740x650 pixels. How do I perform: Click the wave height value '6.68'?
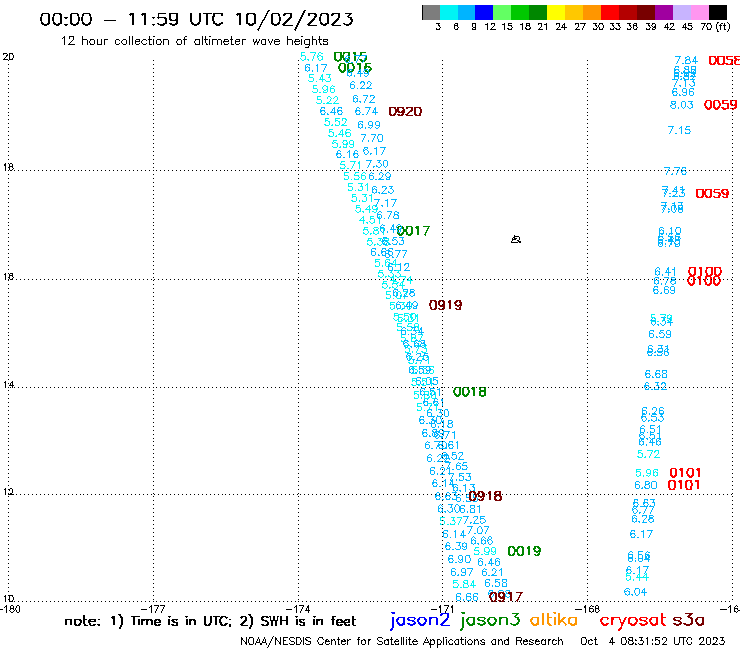click(x=656, y=374)
